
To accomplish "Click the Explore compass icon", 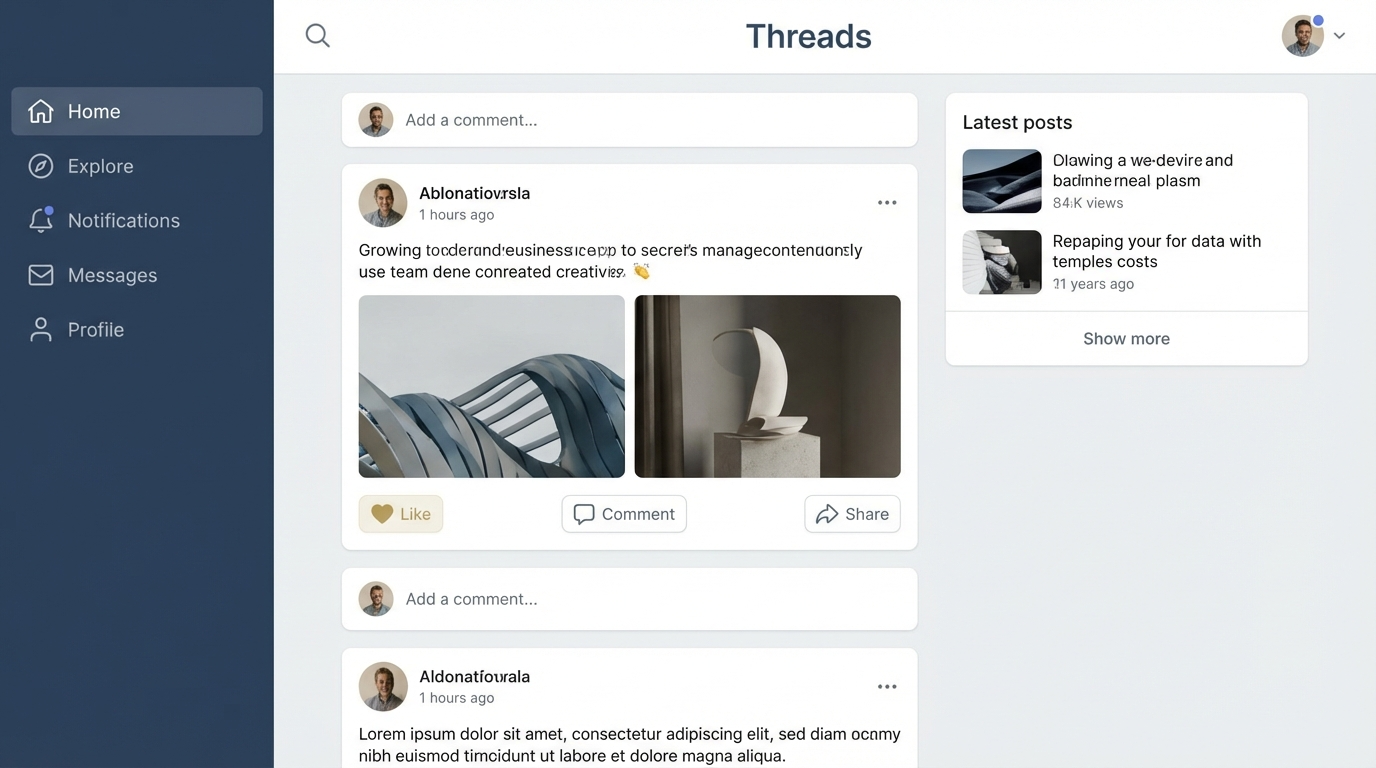I will (41, 166).
